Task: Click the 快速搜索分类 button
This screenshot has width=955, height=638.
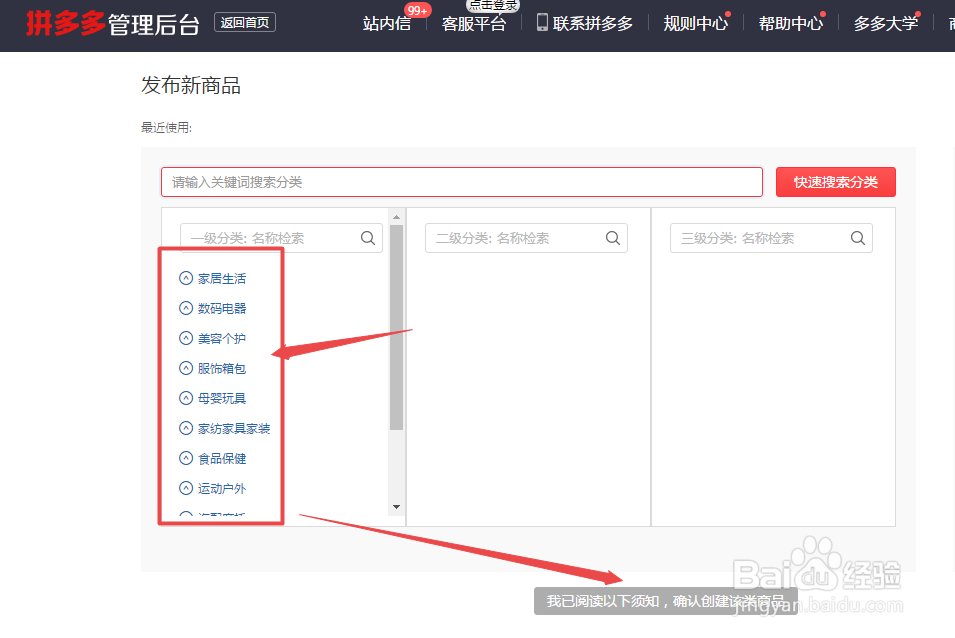Action: point(836,182)
